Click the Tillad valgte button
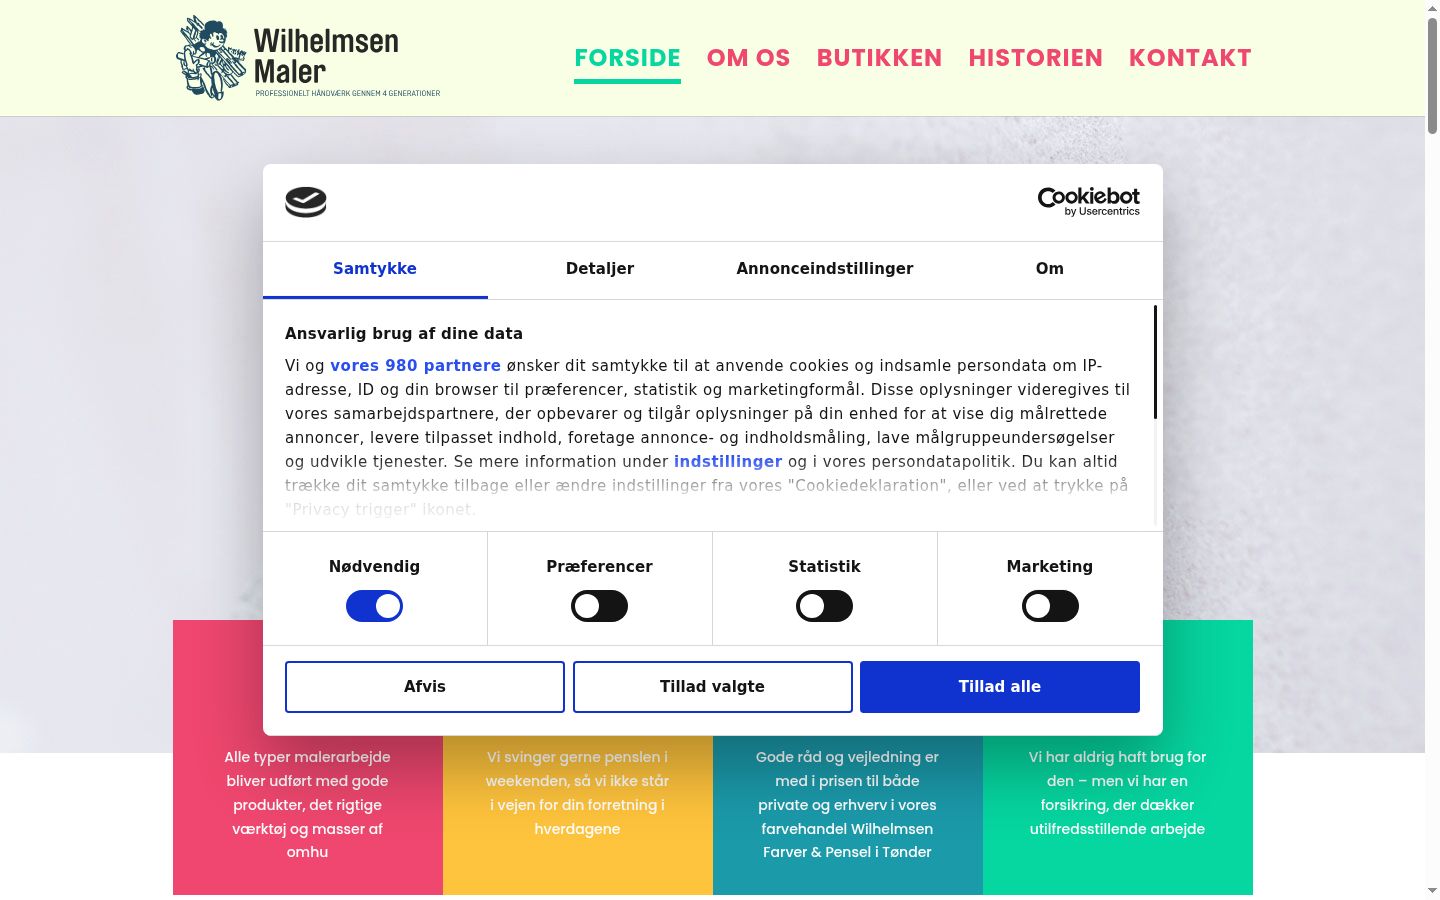Viewport: 1440px width, 900px height. click(x=712, y=687)
